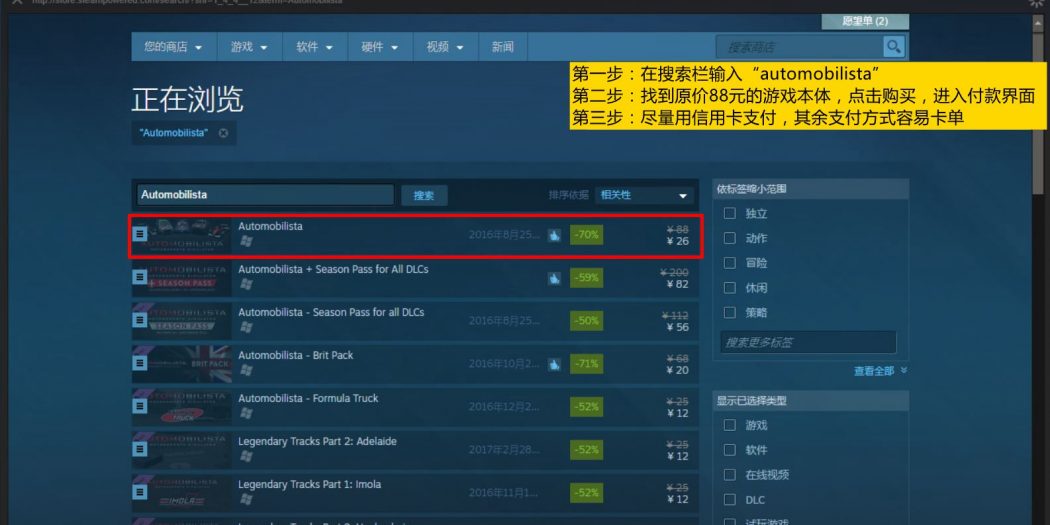Open the 视频 dropdown in the store nav
The width and height of the screenshot is (1050, 525).
[445, 47]
